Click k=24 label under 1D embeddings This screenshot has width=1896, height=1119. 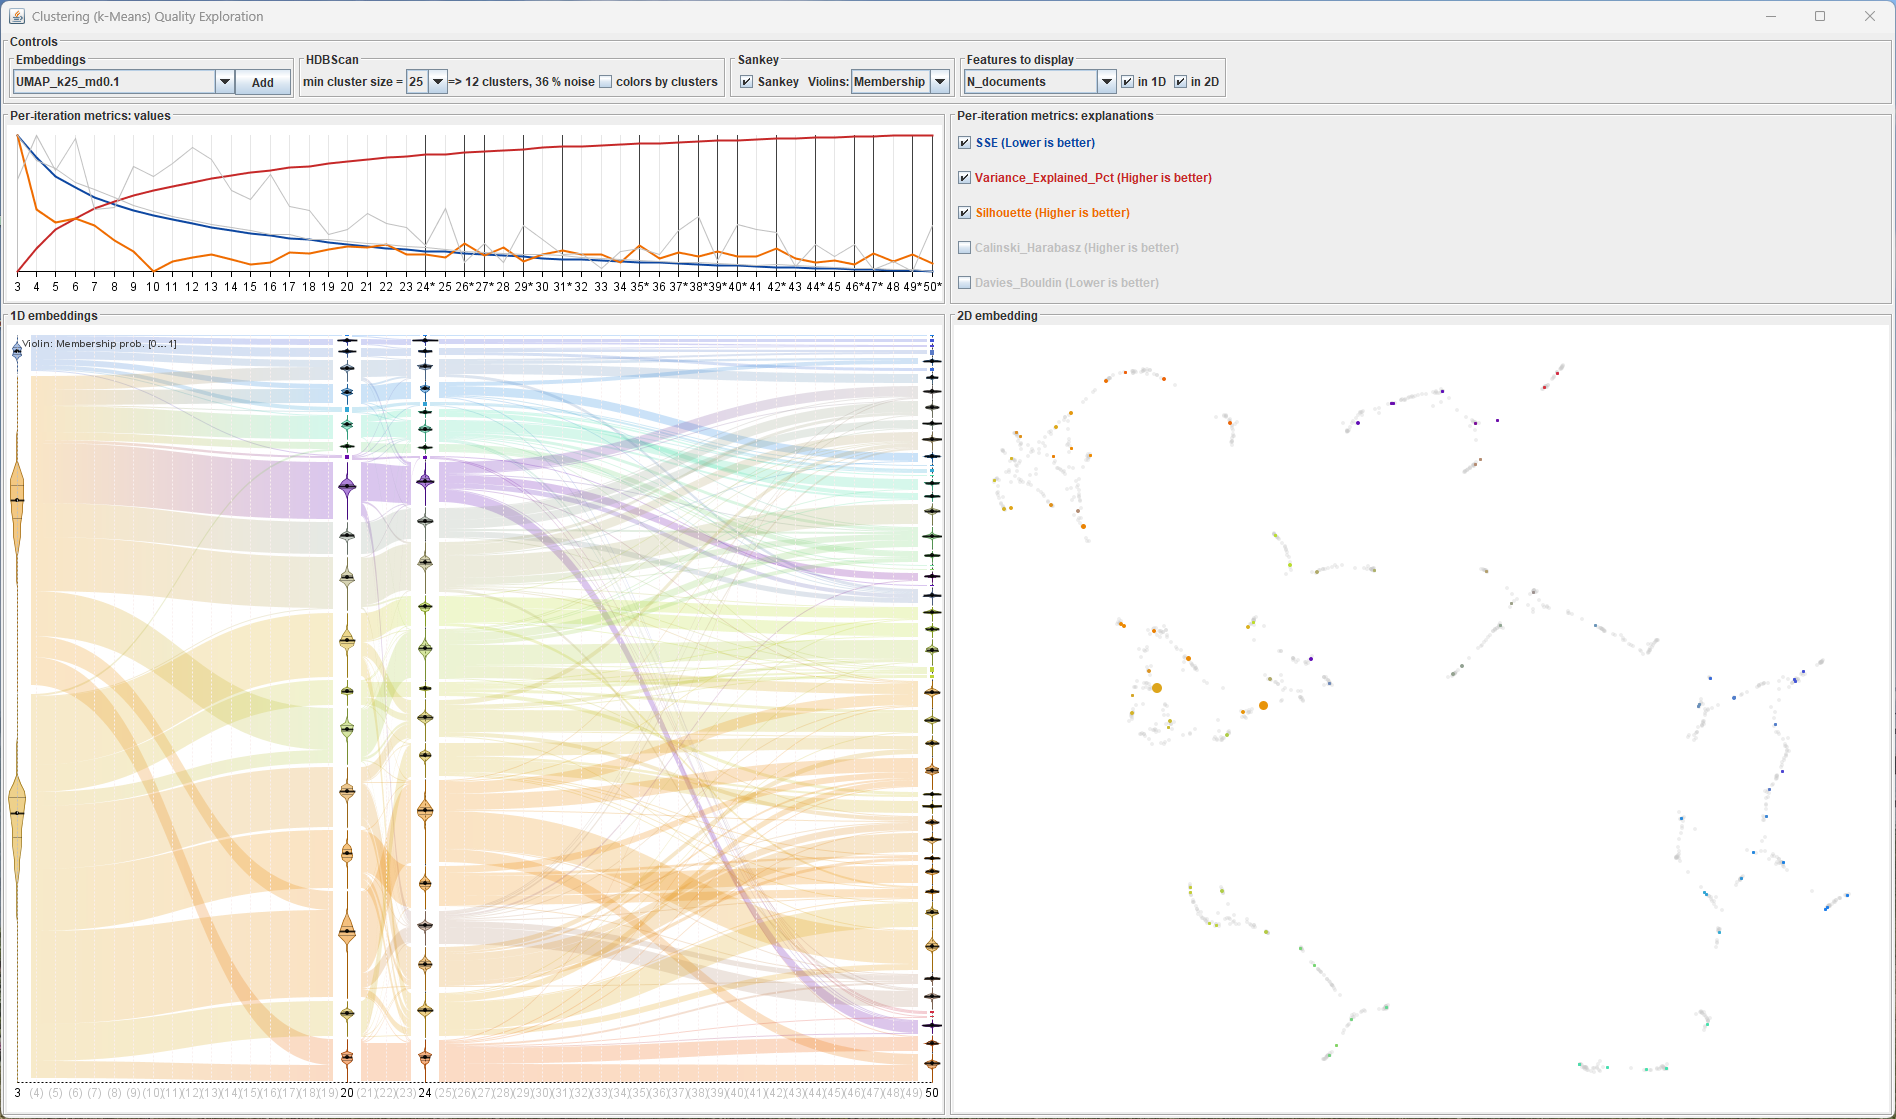[425, 1093]
